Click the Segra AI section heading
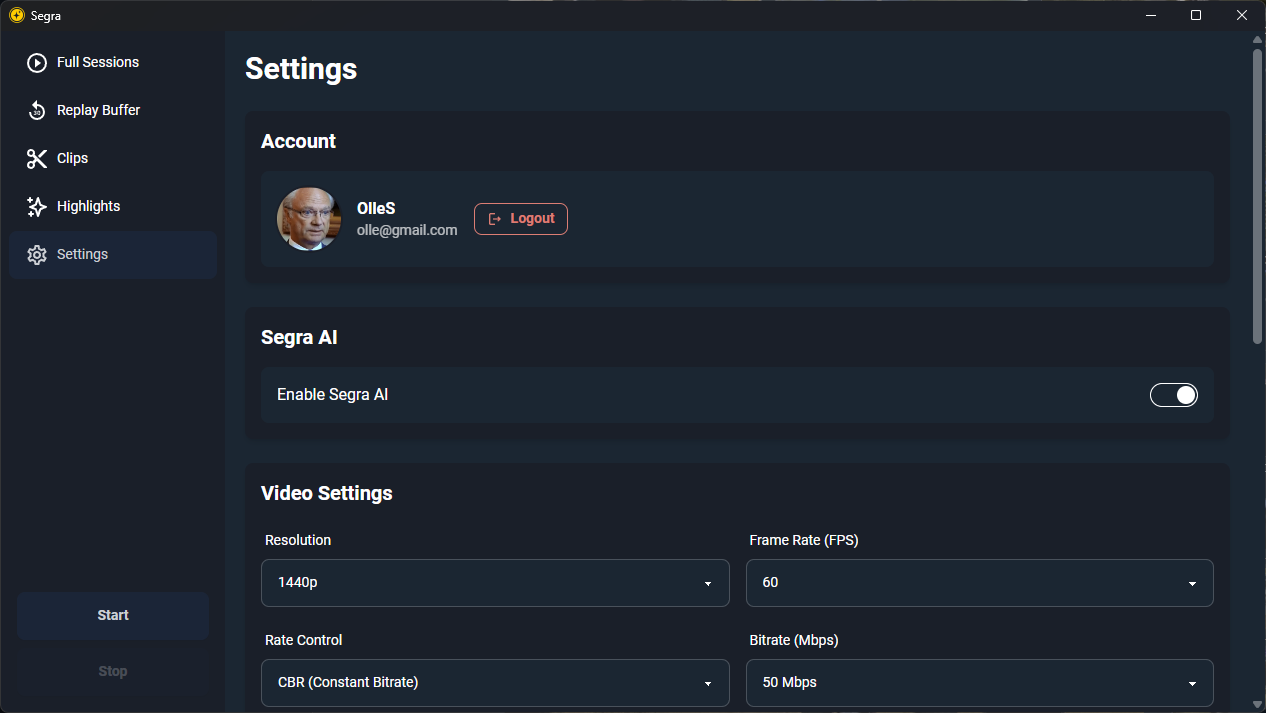The image size is (1266, 713). (x=299, y=337)
